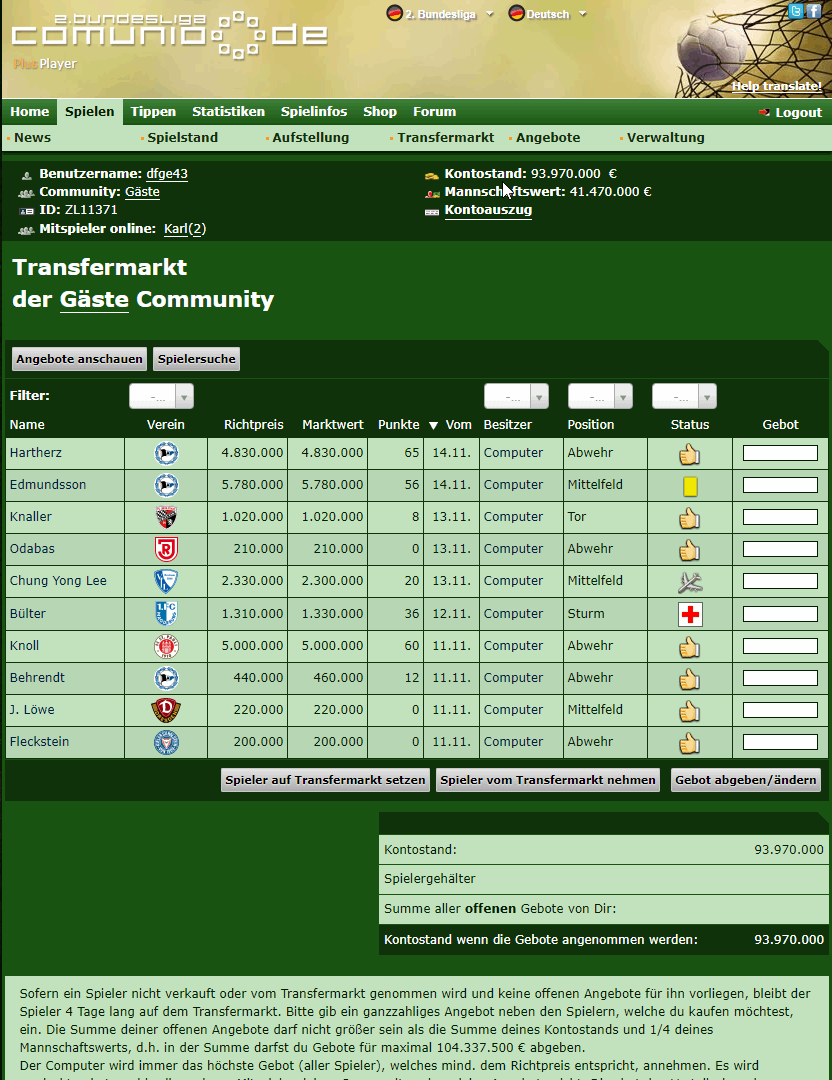This screenshot has width=832, height=1080.
Task: Go to the News submenu
Action: (x=32, y=138)
